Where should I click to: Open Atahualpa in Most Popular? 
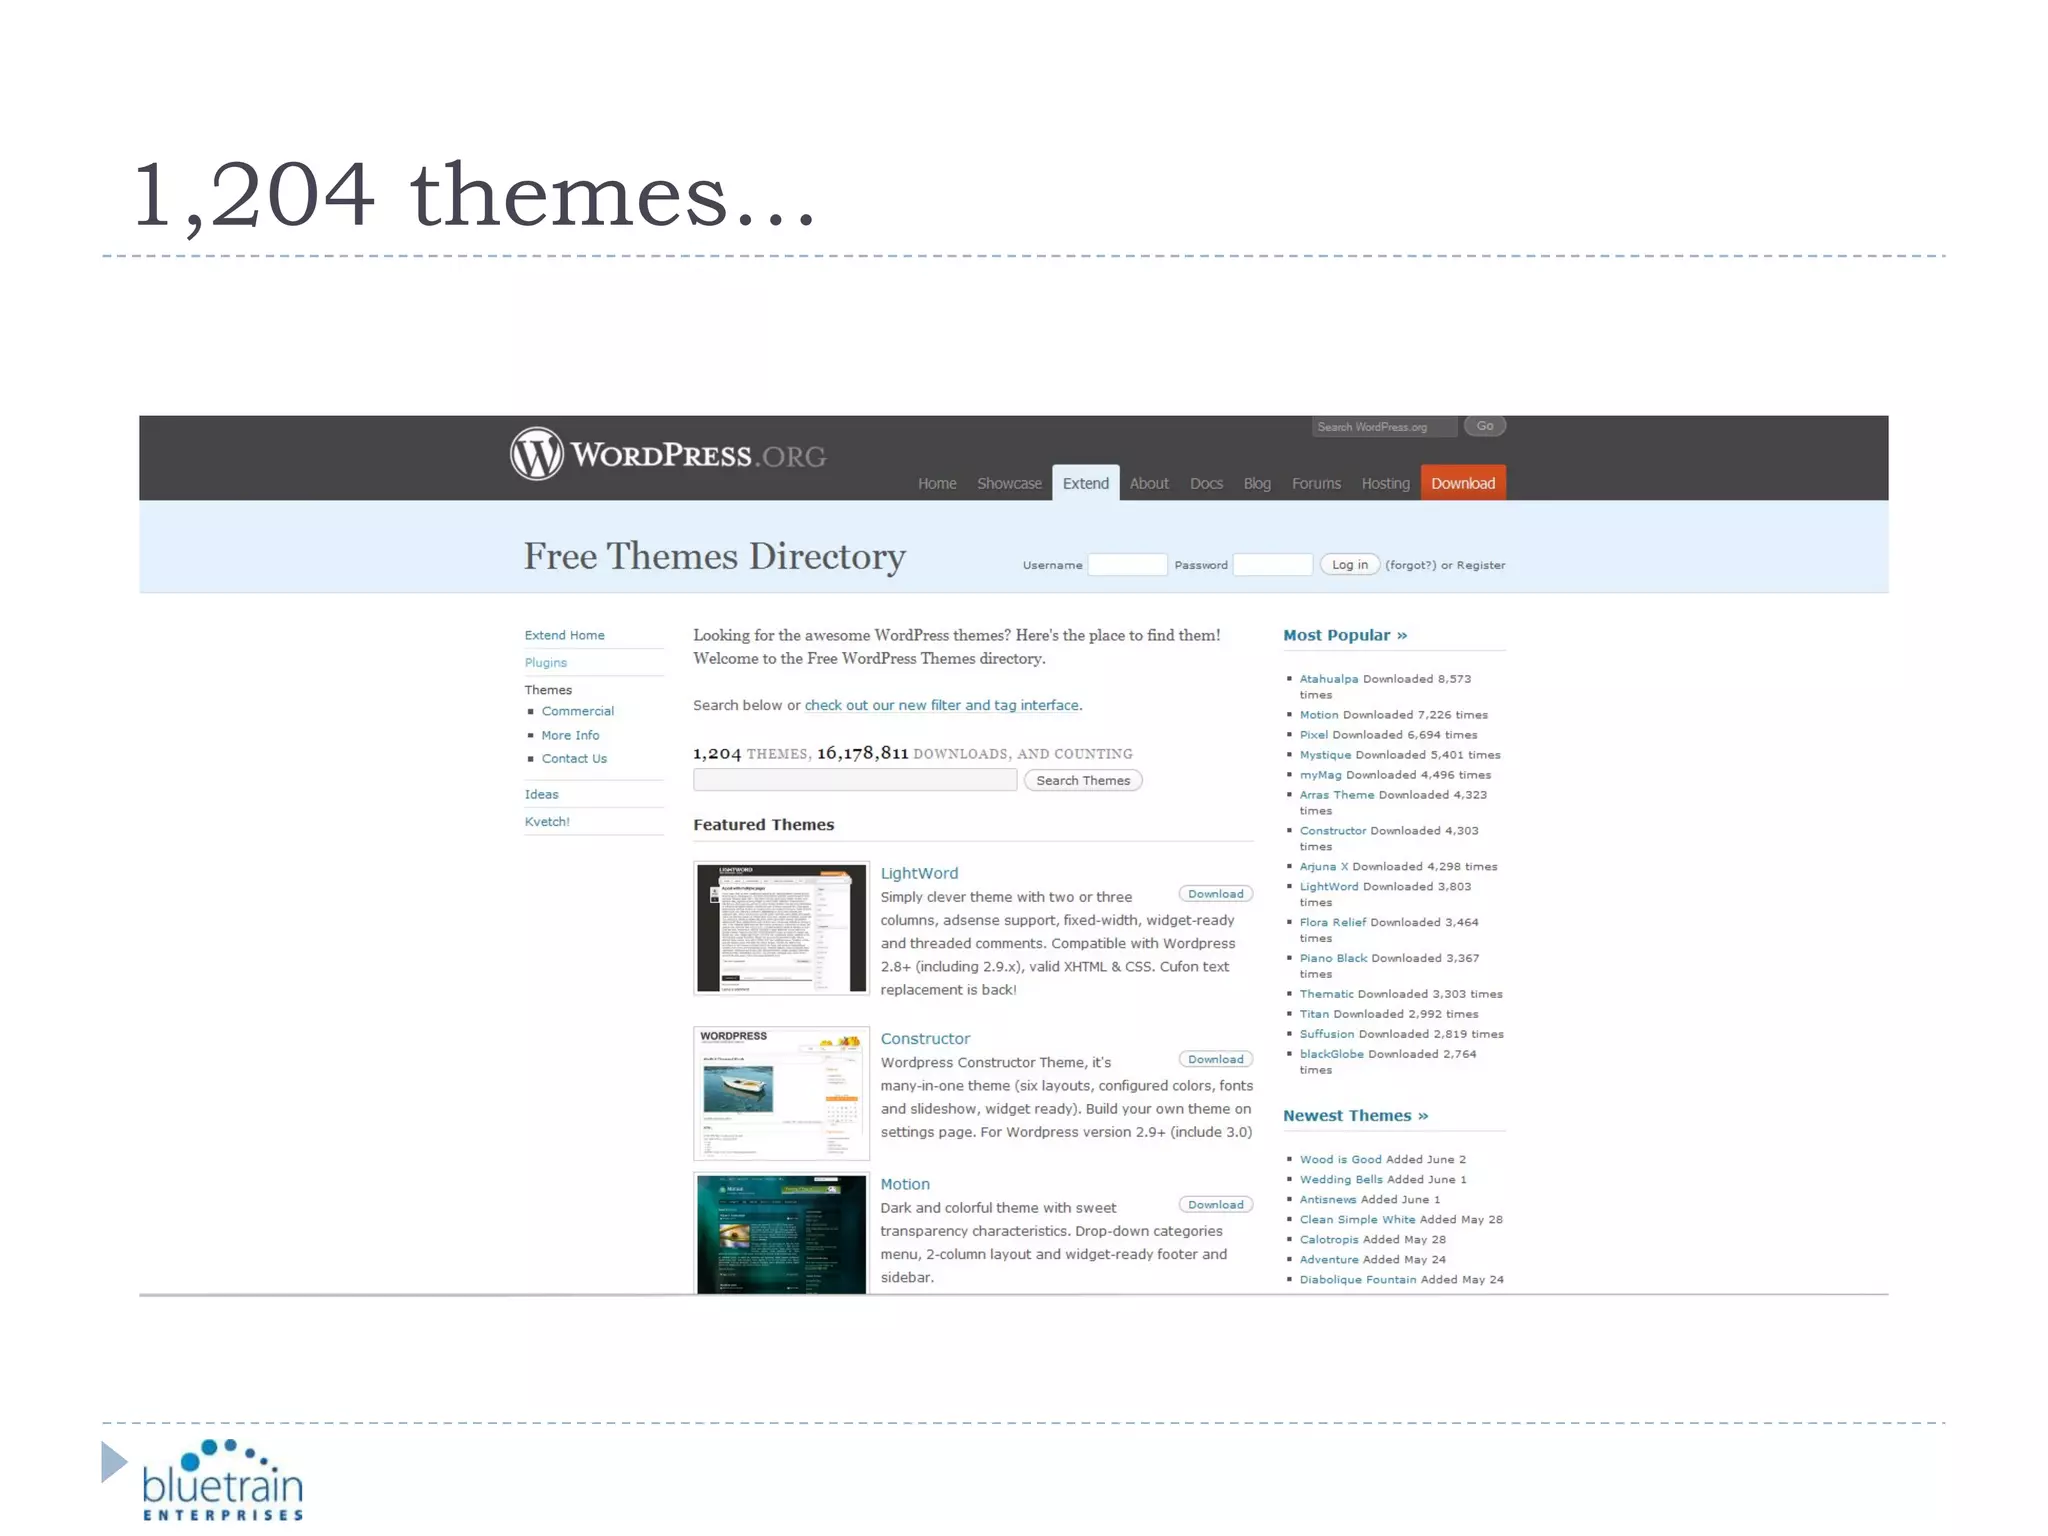[1329, 679]
